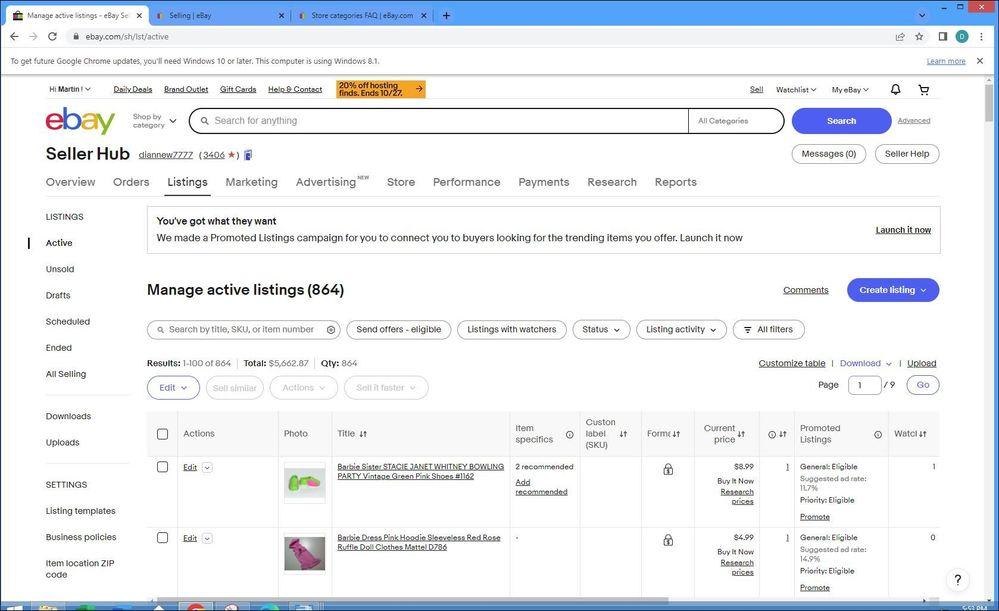Open the notifications bell icon

point(895,89)
